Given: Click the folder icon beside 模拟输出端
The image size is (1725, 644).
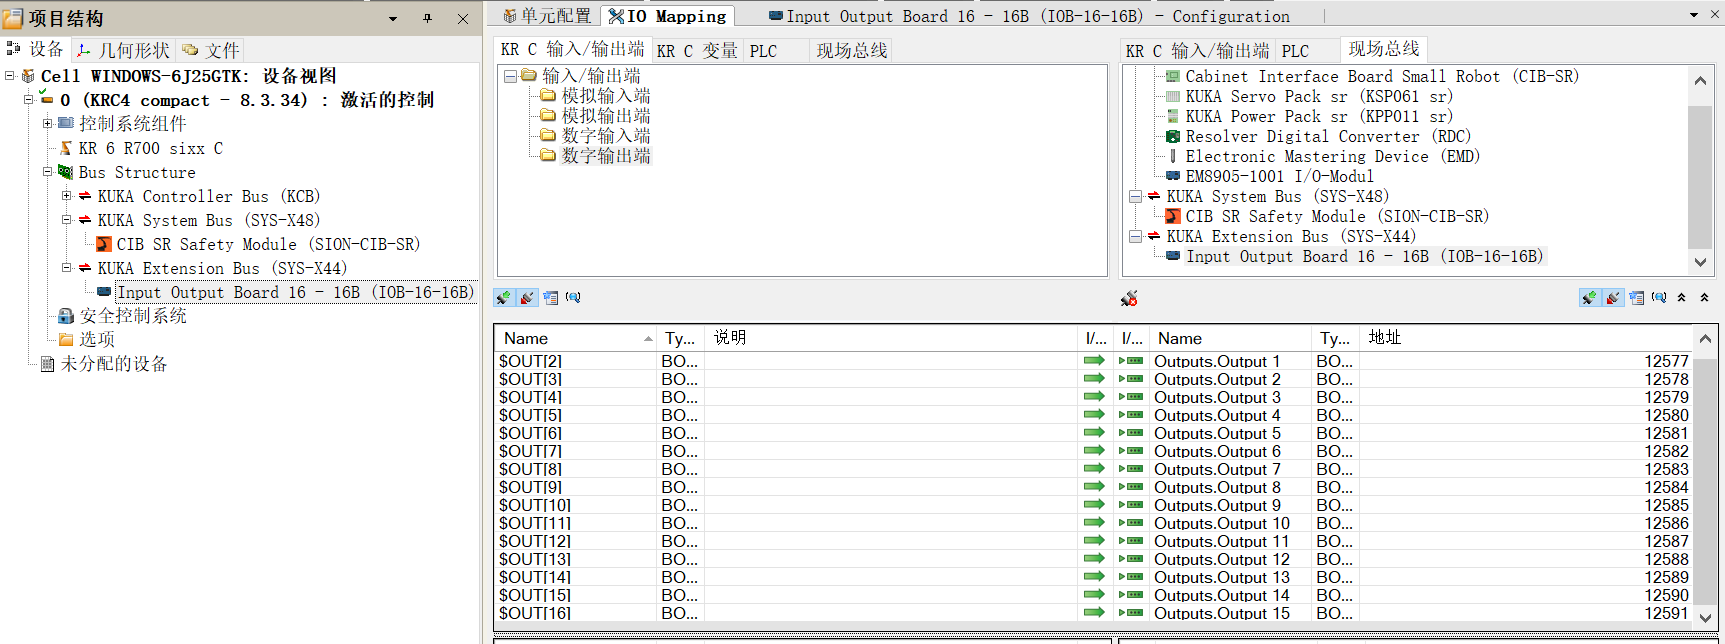Looking at the screenshot, I should [x=548, y=116].
